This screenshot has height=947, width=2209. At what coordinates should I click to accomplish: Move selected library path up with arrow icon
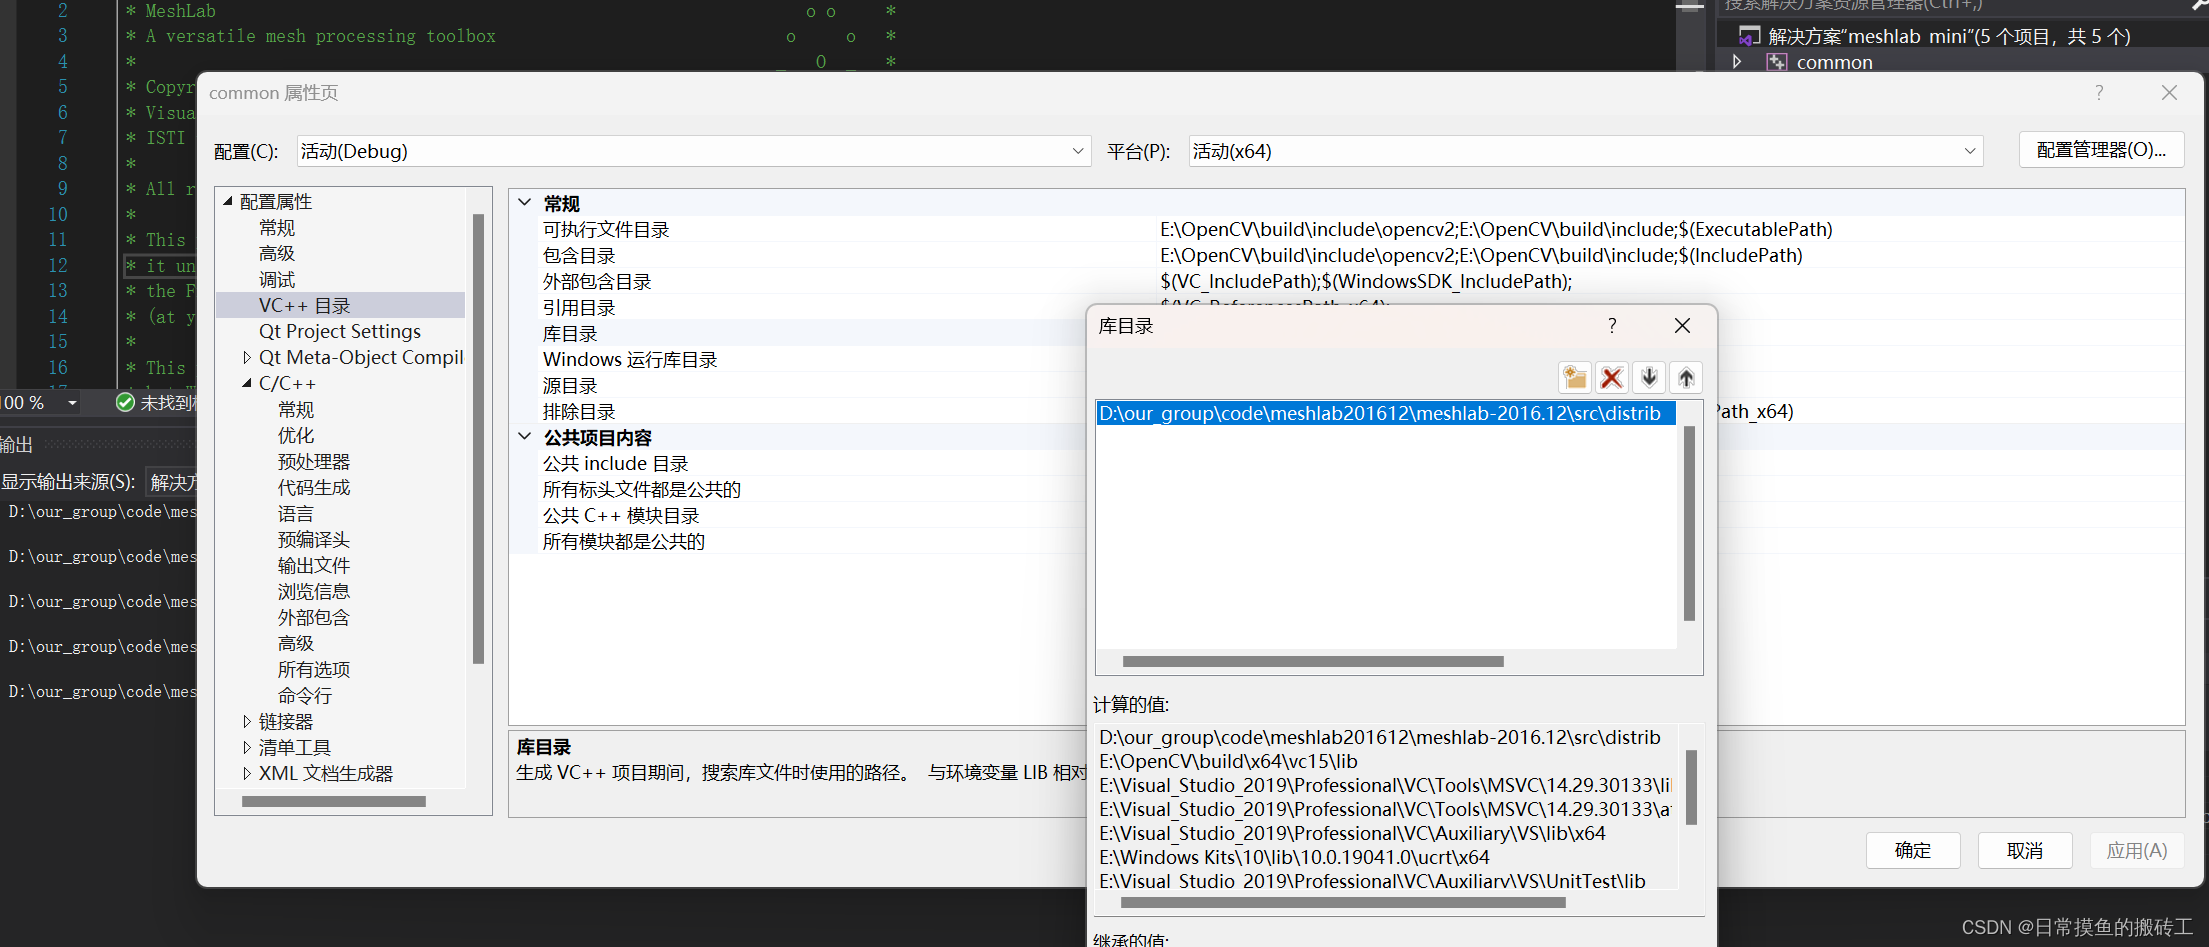[1685, 378]
